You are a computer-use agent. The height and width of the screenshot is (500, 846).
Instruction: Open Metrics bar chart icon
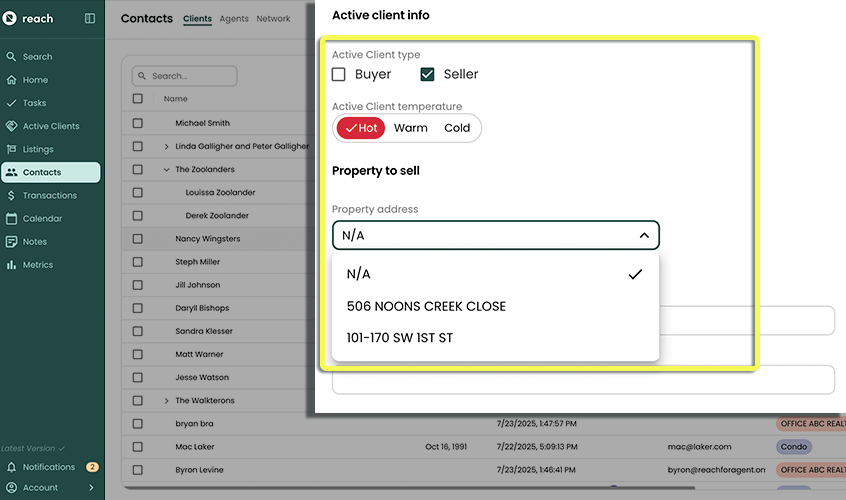12,265
